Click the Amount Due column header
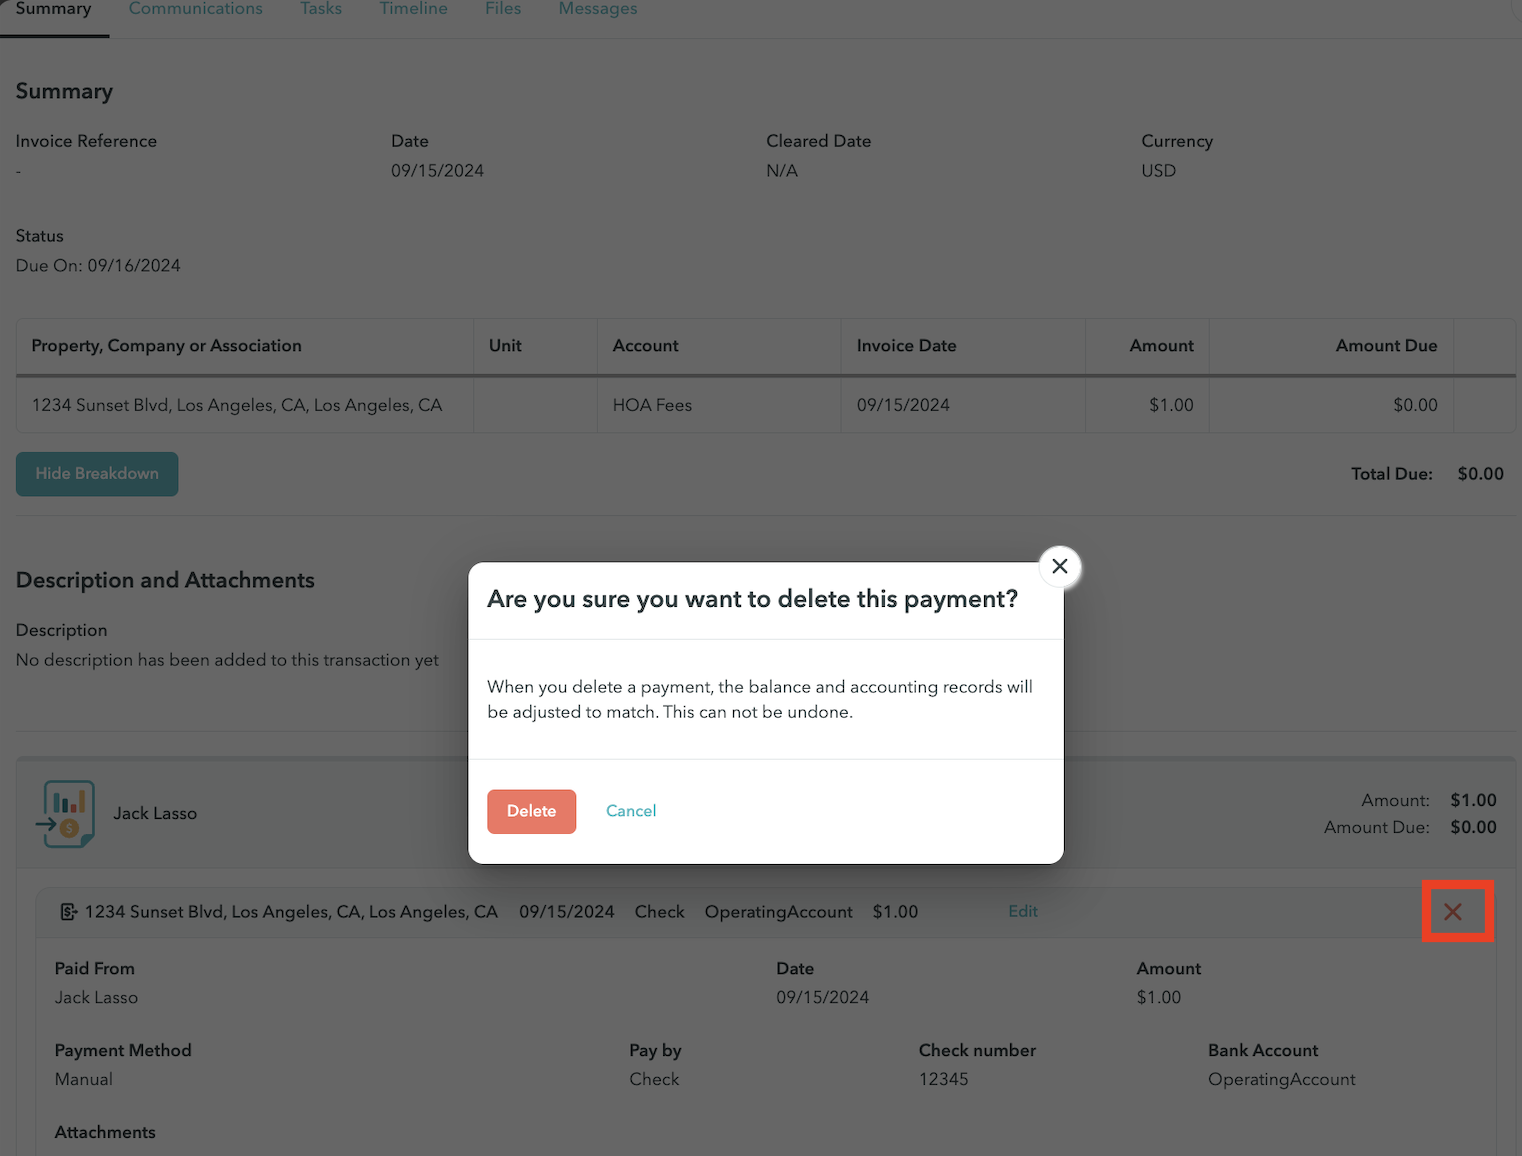1522x1156 pixels. [1386, 346]
